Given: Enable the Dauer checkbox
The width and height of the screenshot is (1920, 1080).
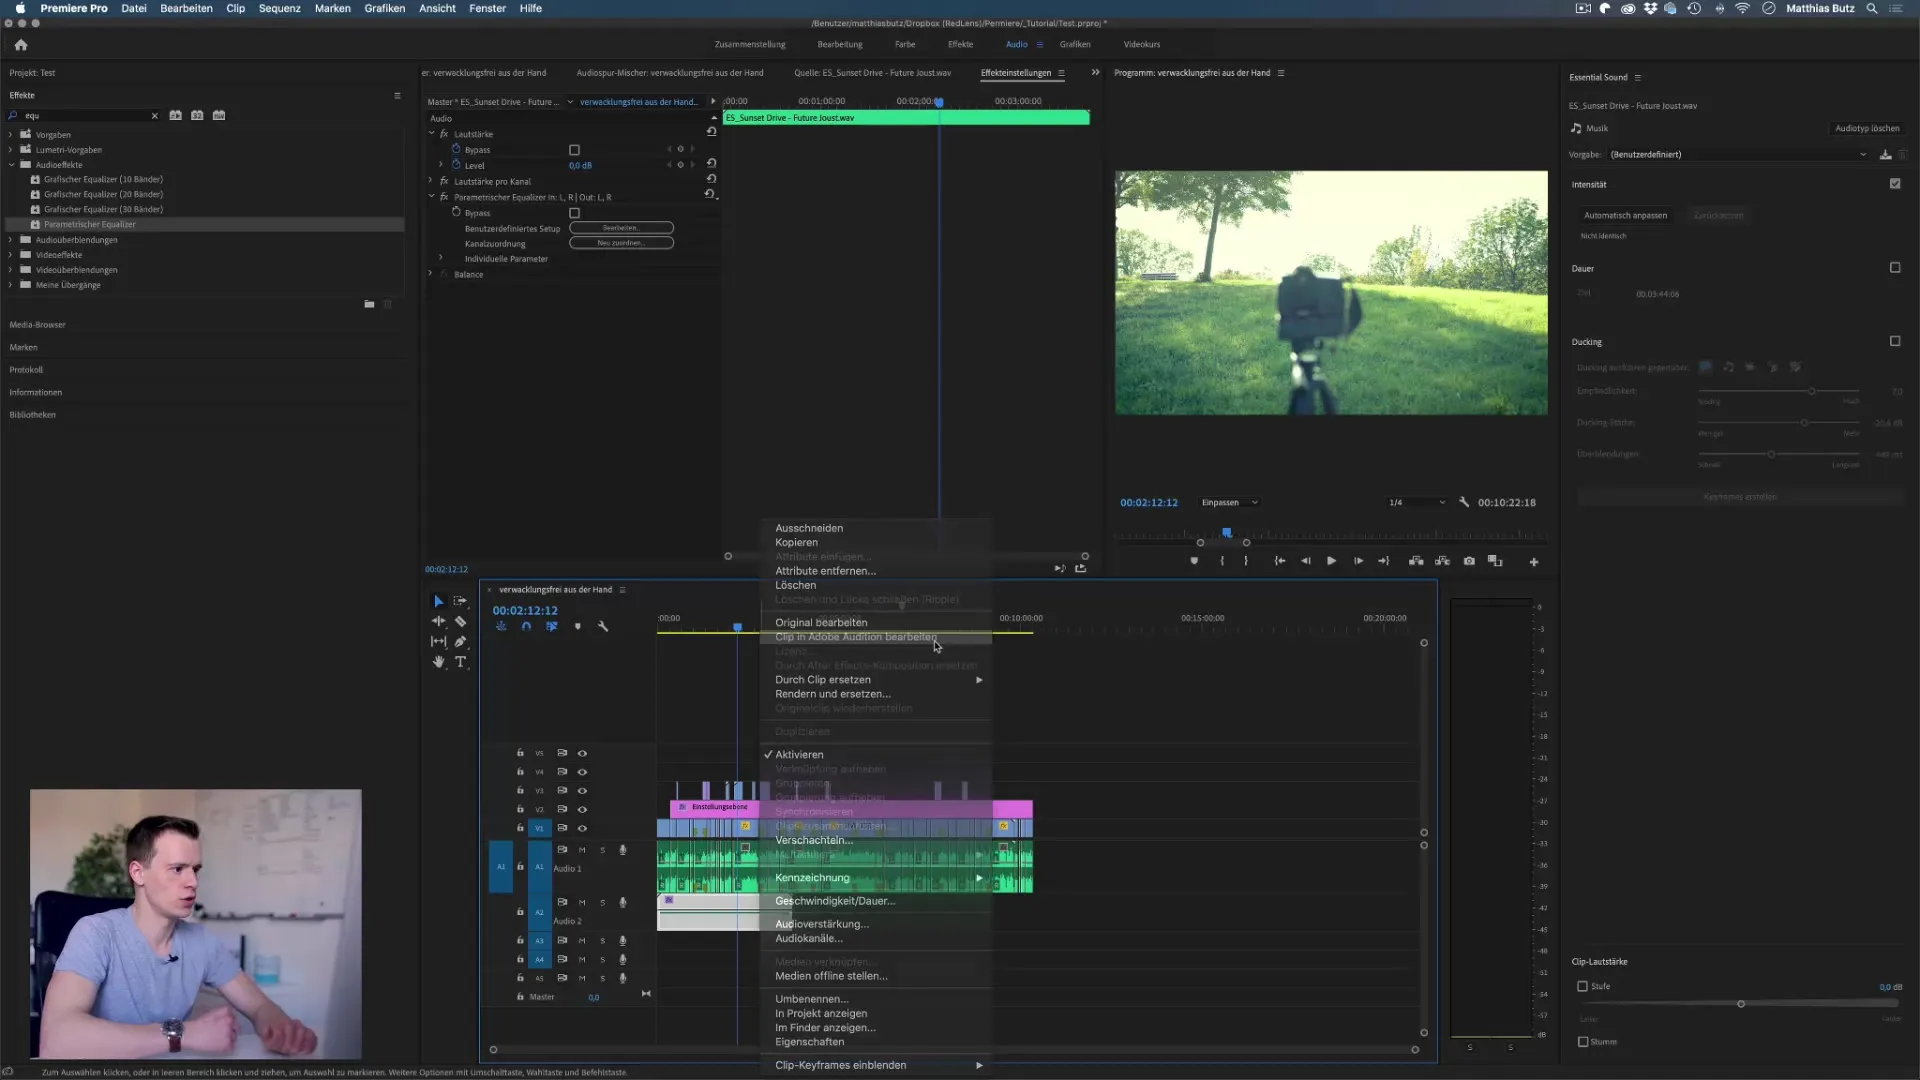Looking at the screenshot, I should click(x=1895, y=268).
